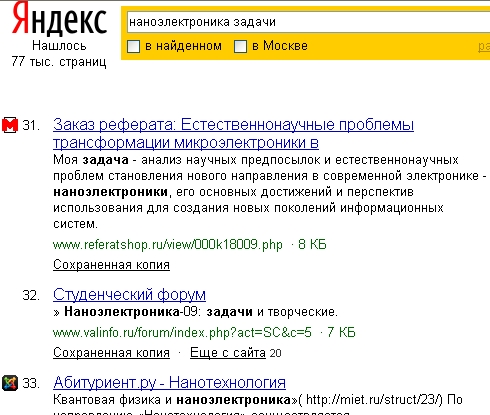Click the red M favicon beside result 31
The width and height of the screenshot is (490, 415).
point(10,125)
